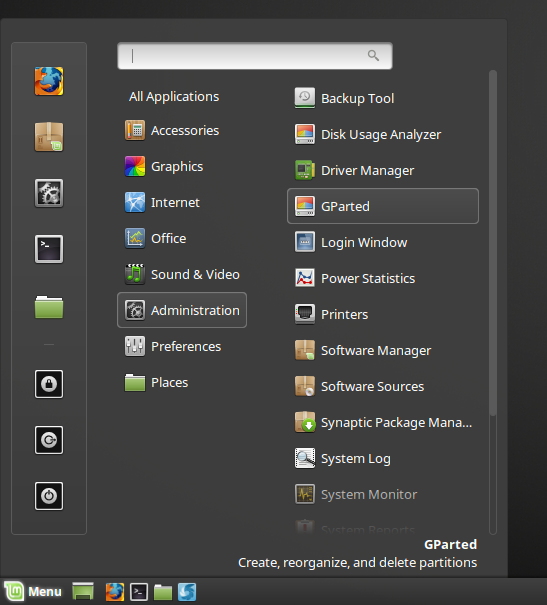Launch GParted by its label
The height and width of the screenshot is (605, 547).
coord(345,206)
